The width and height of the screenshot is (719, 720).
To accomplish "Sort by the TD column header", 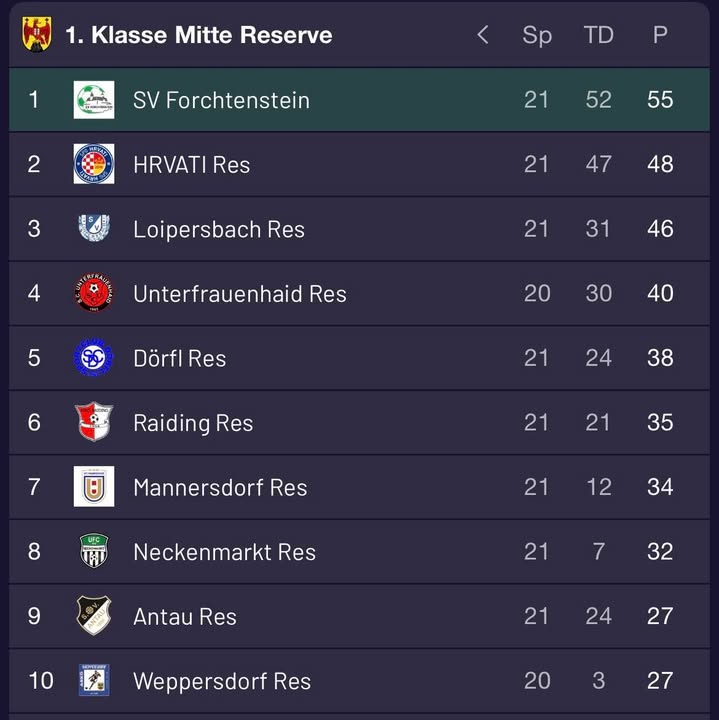I will click(598, 35).
